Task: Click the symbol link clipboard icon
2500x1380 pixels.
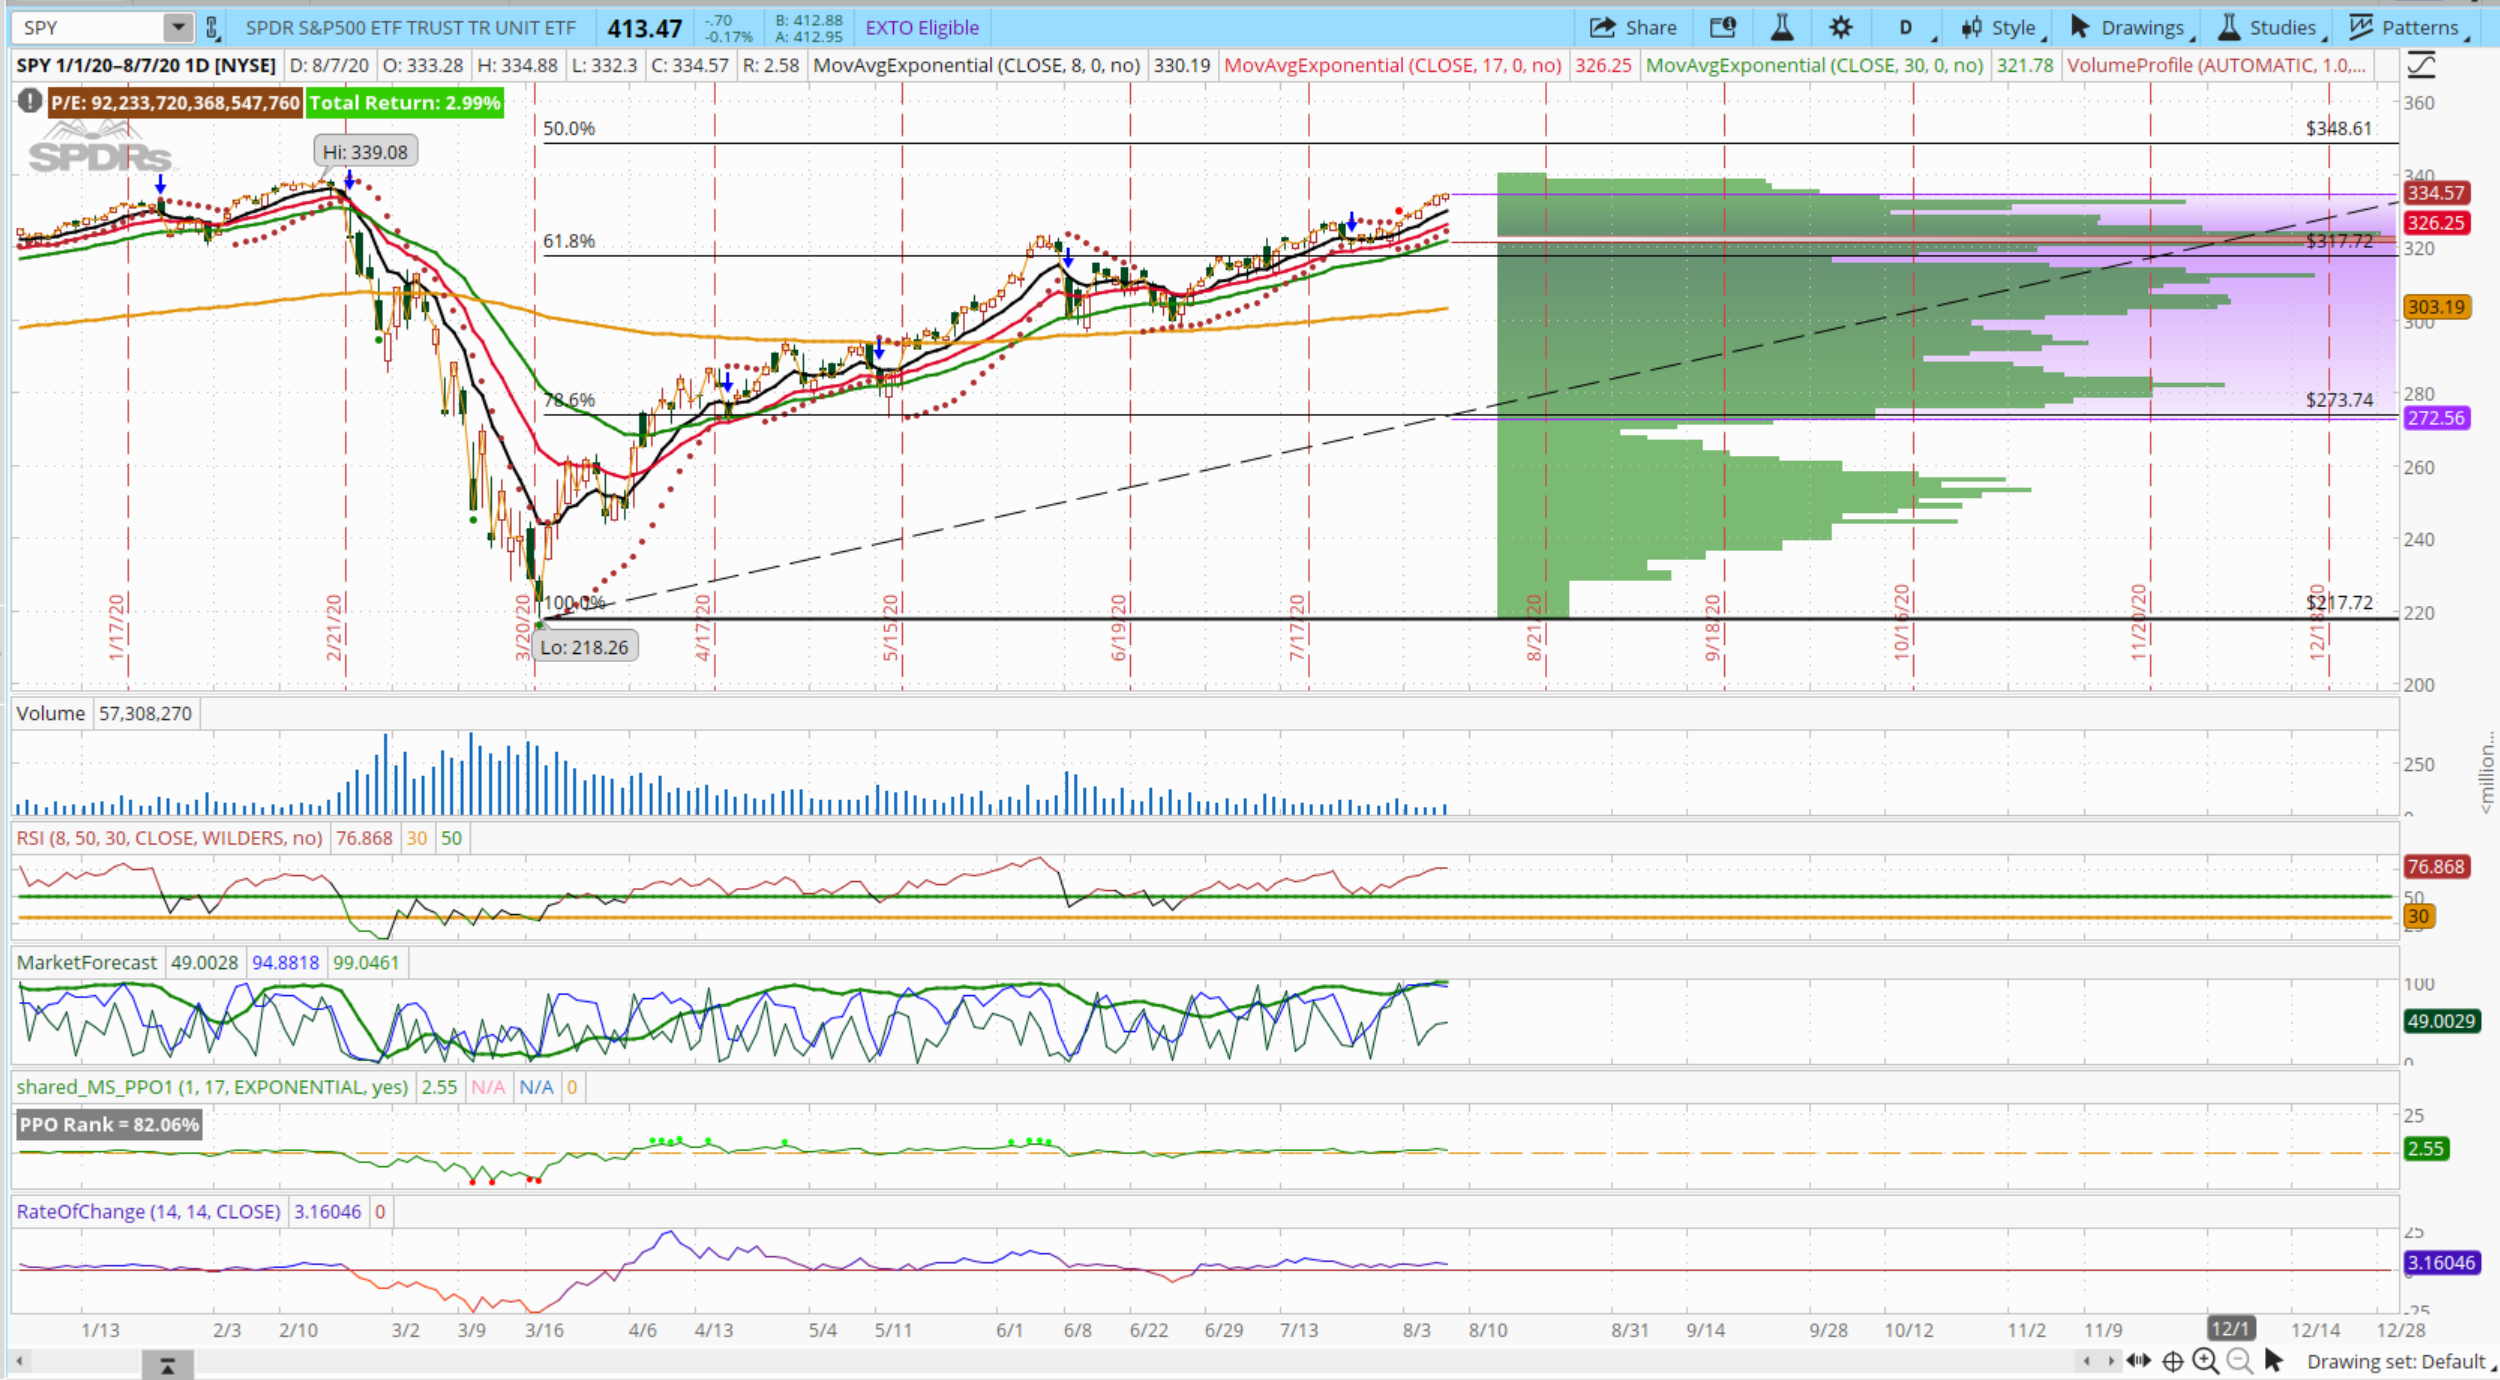Action: point(212,28)
